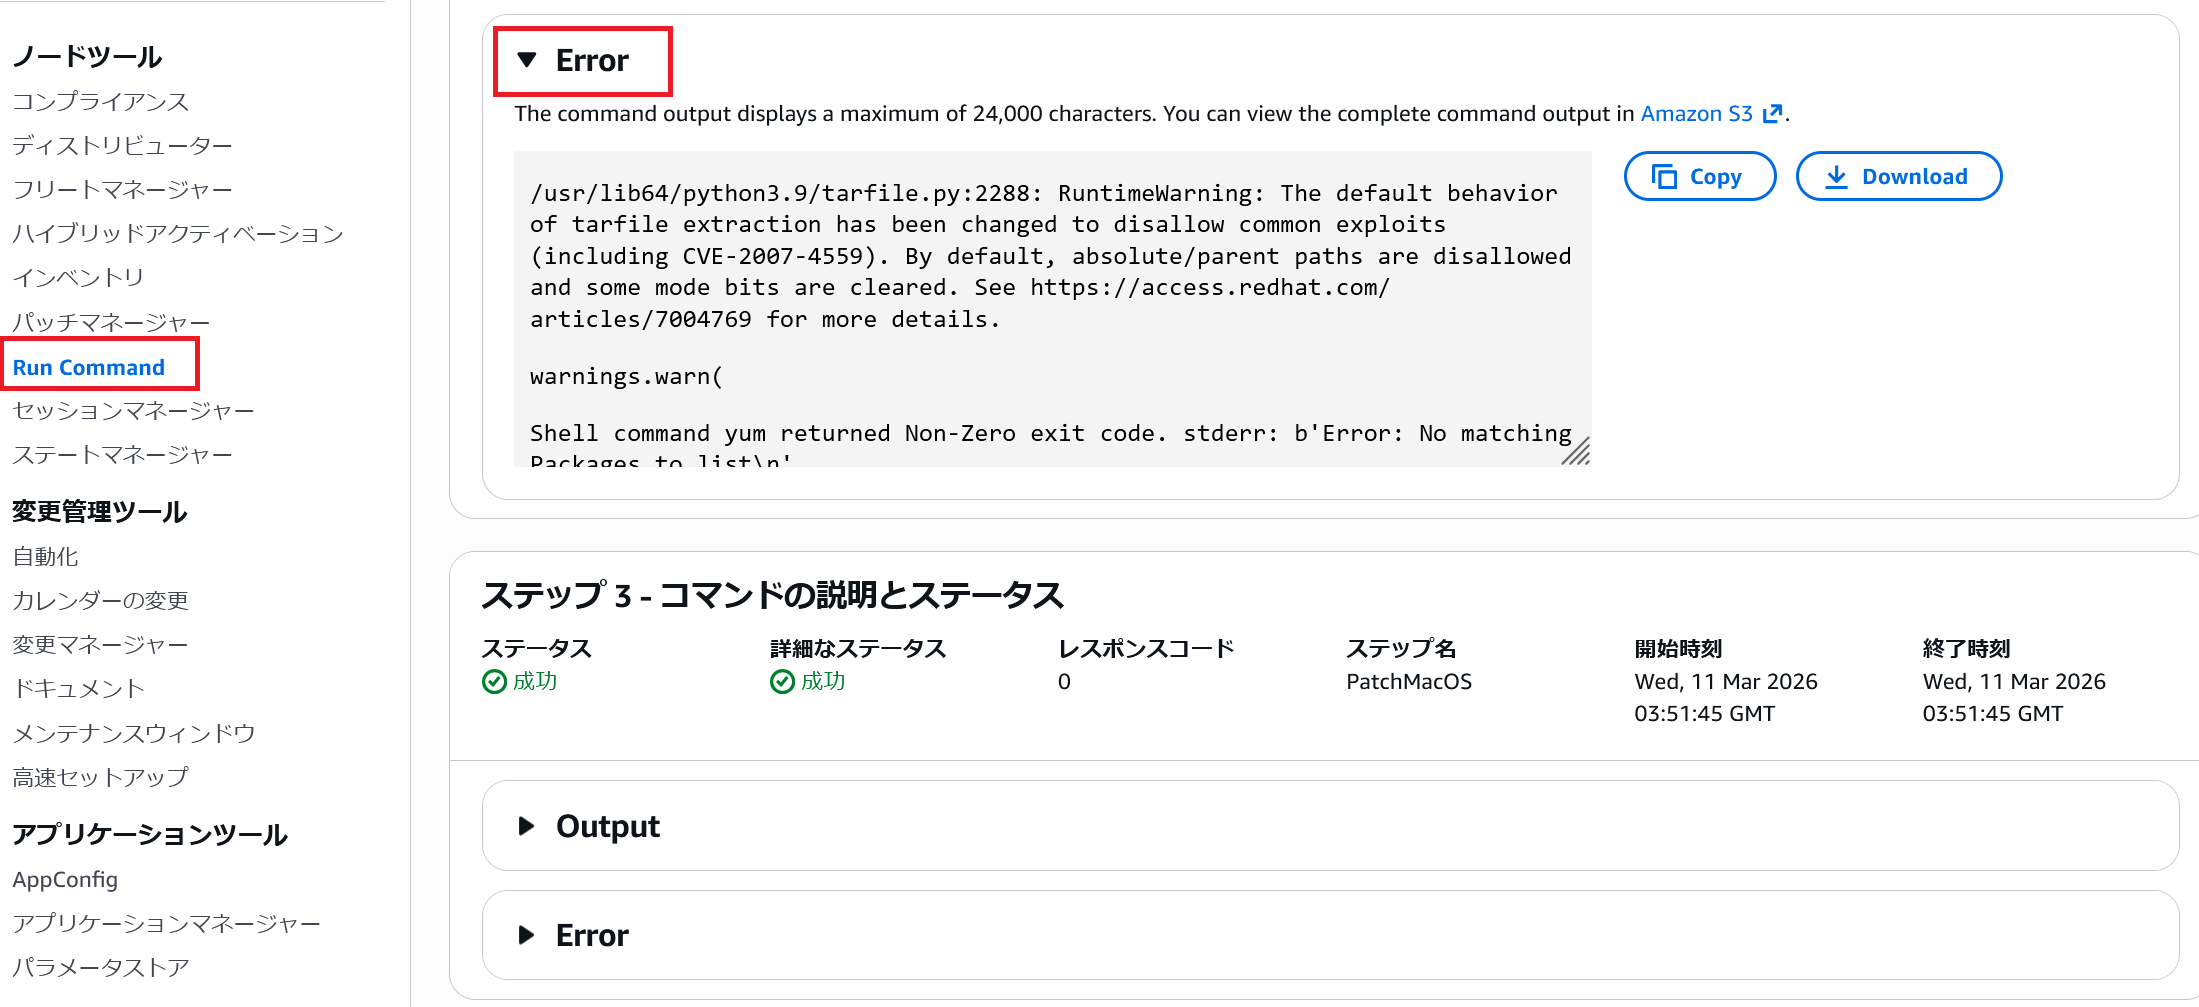
Task: Open ステートマネージャー from node tools
Action: (x=122, y=455)
